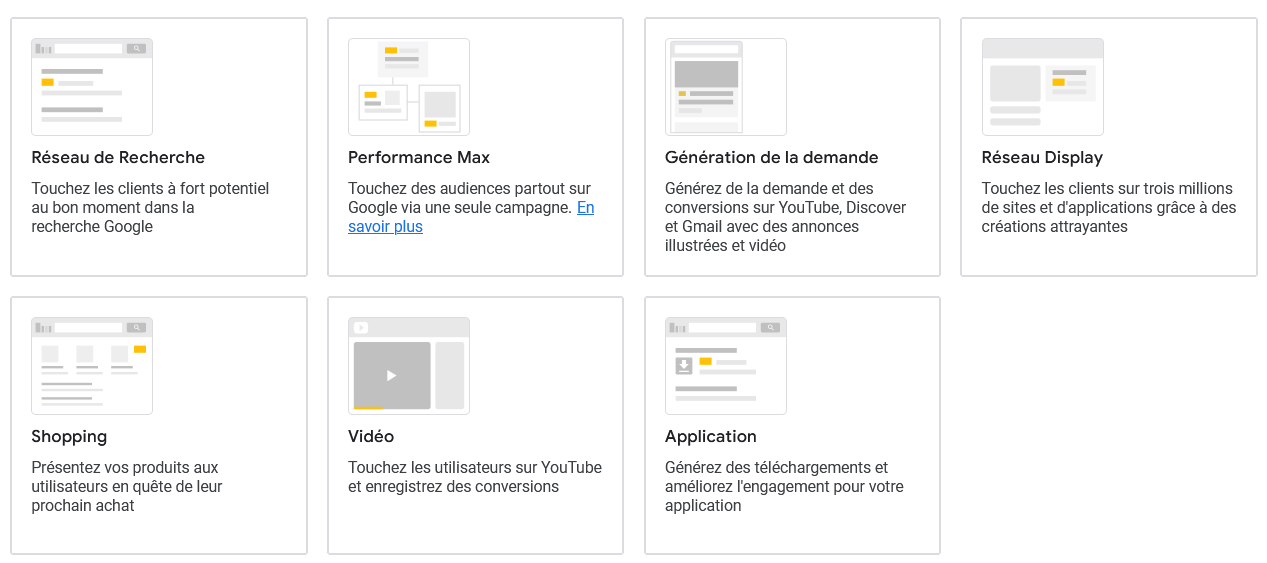Click the 'Touchez les clients à fort potentiel' description
The image size is (1267, 563).
150,207
